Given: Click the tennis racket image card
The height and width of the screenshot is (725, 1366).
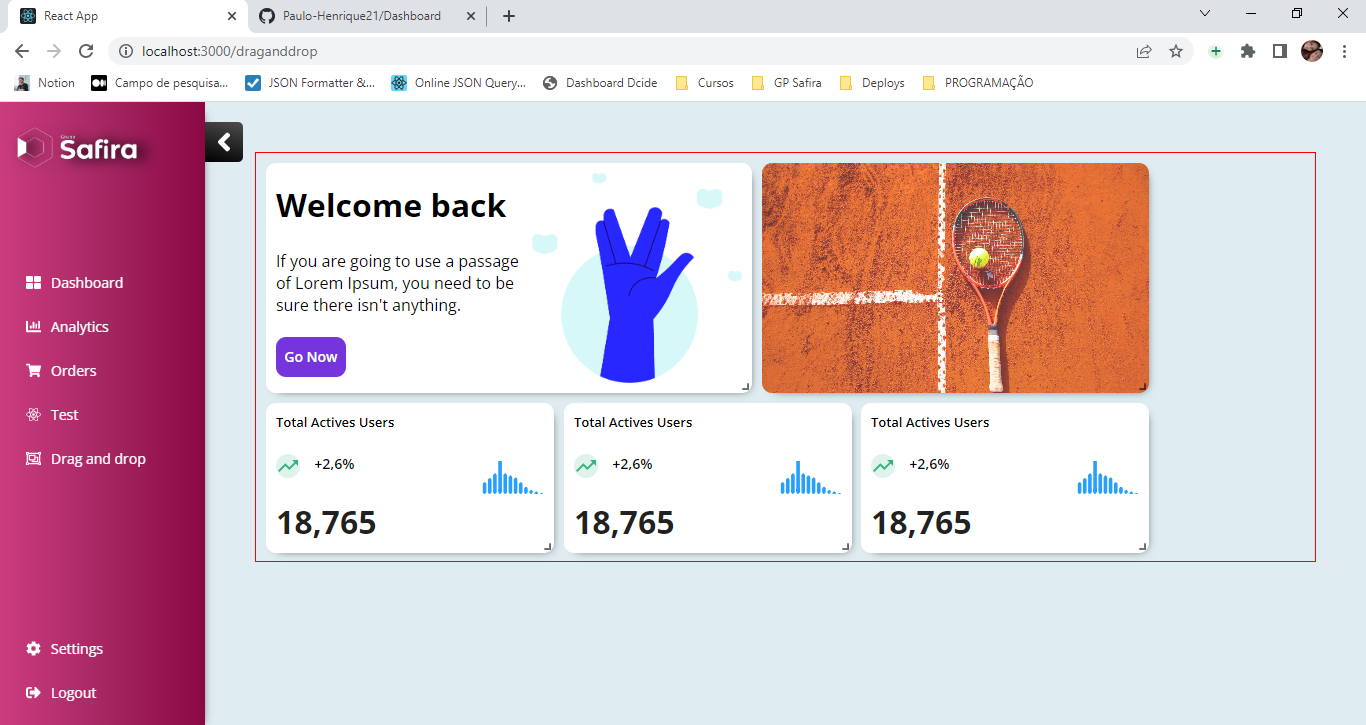Looking at the screenshot, I should click(955, 278).
